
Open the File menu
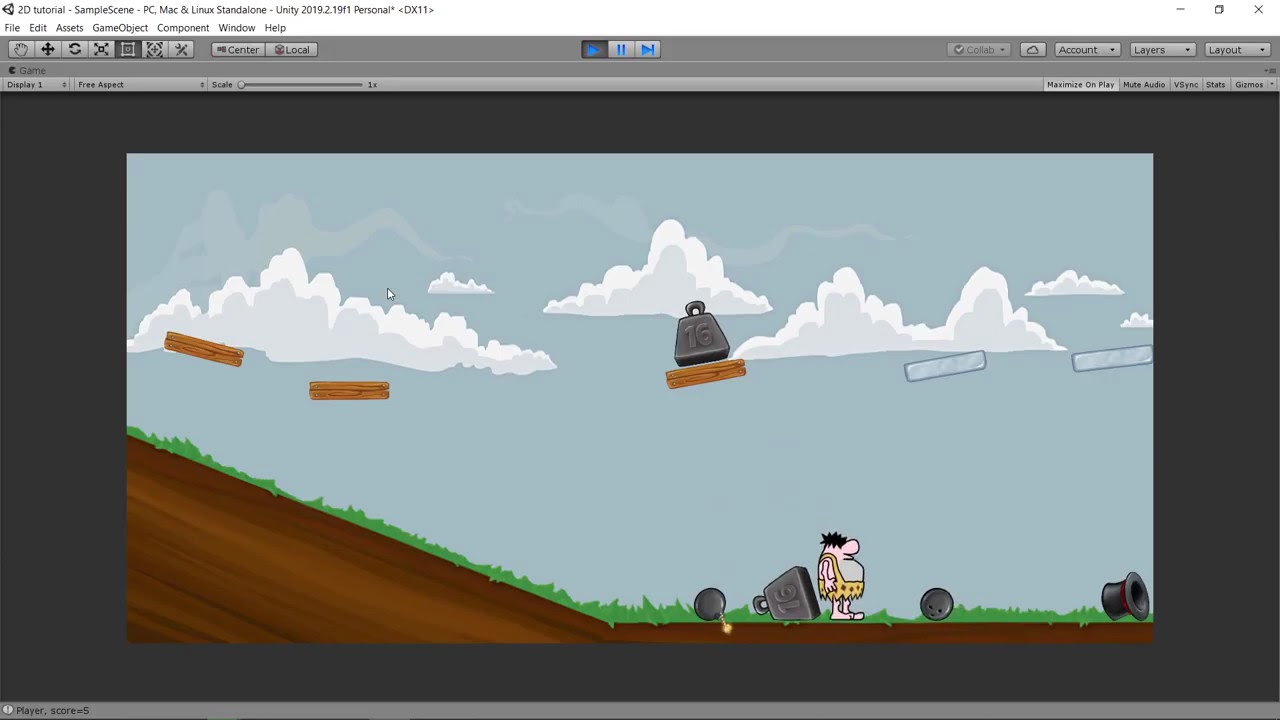point(12,27)
